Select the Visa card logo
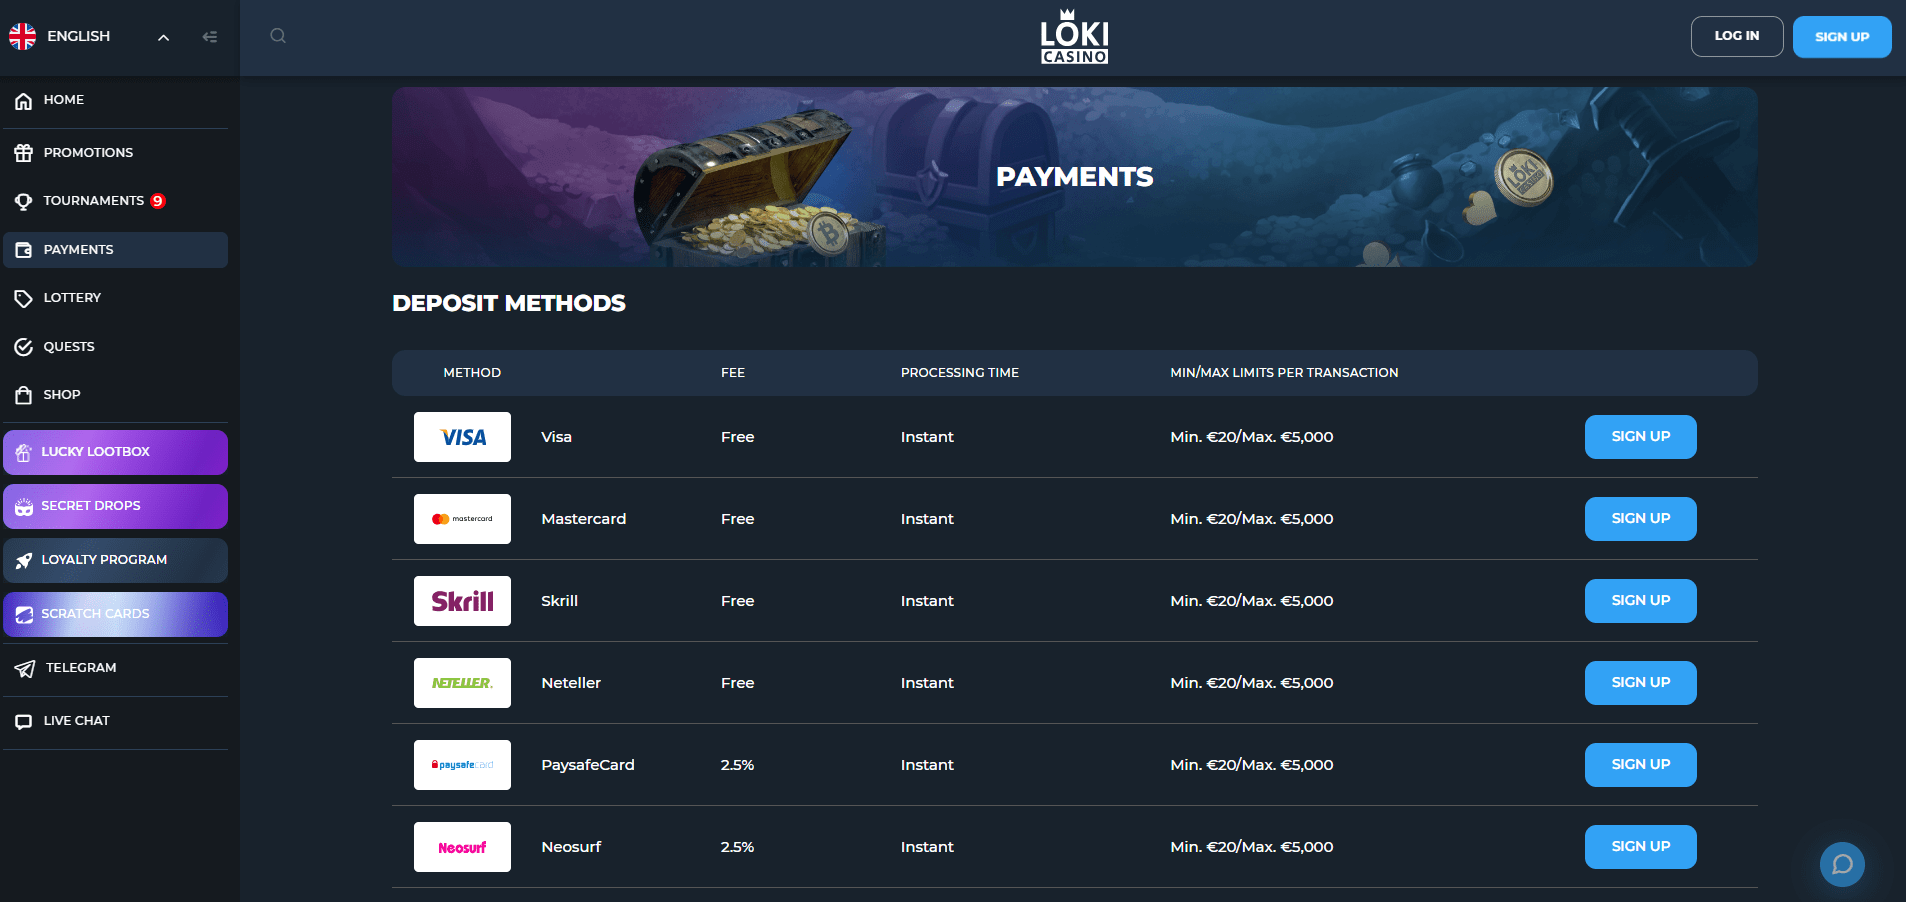The image size is (1906, 902). pos(462,437)
